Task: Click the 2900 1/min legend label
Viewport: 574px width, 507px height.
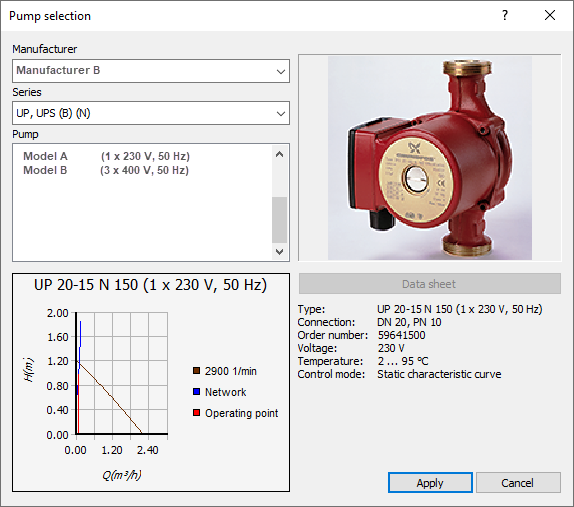Action: coord(231,371)
